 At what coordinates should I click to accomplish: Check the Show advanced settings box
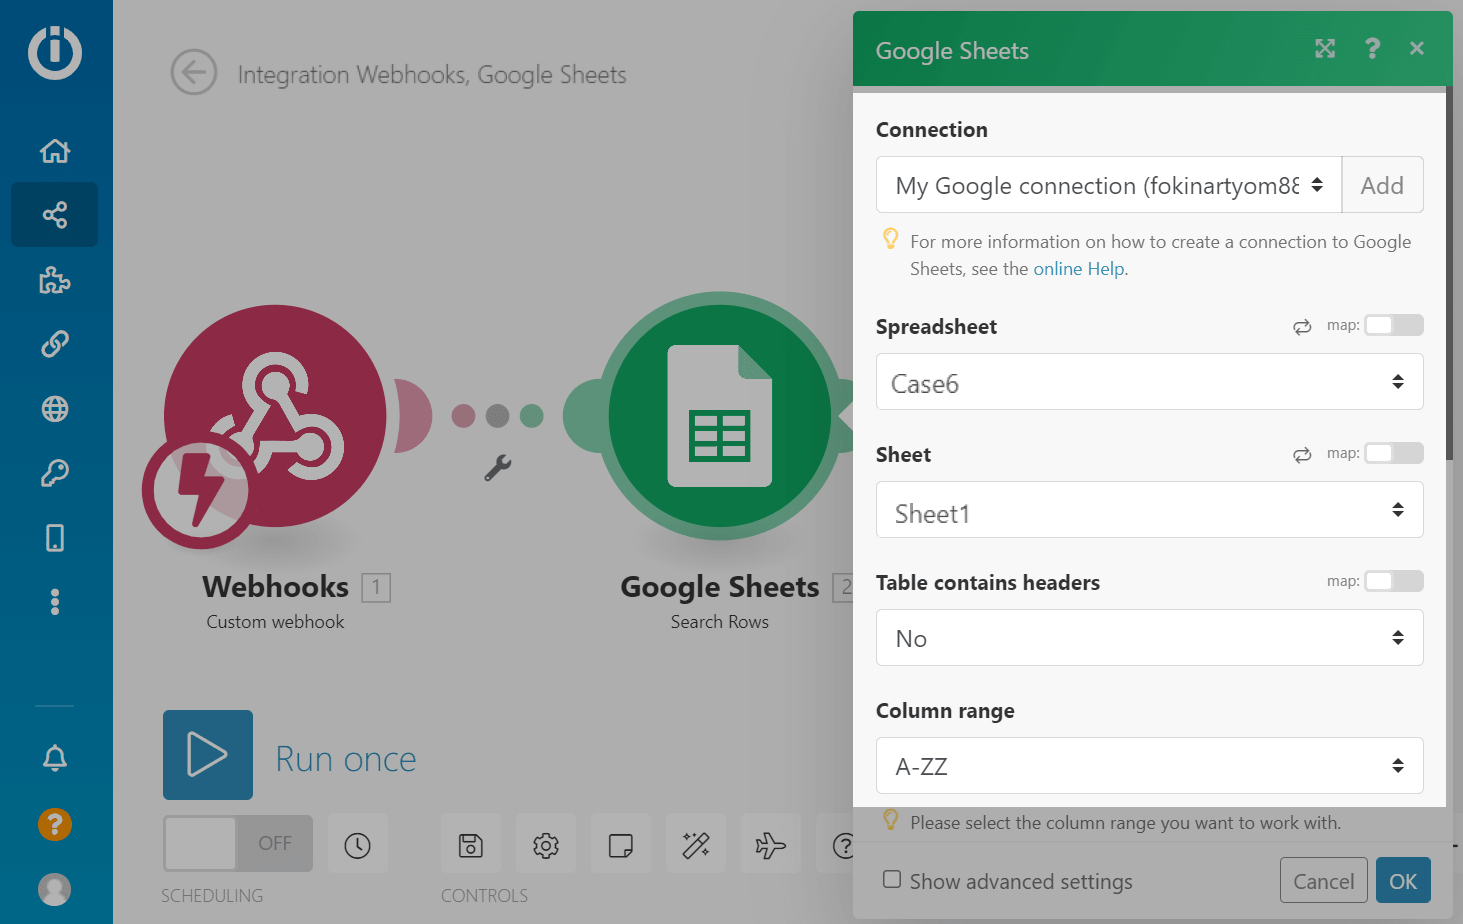892,880
